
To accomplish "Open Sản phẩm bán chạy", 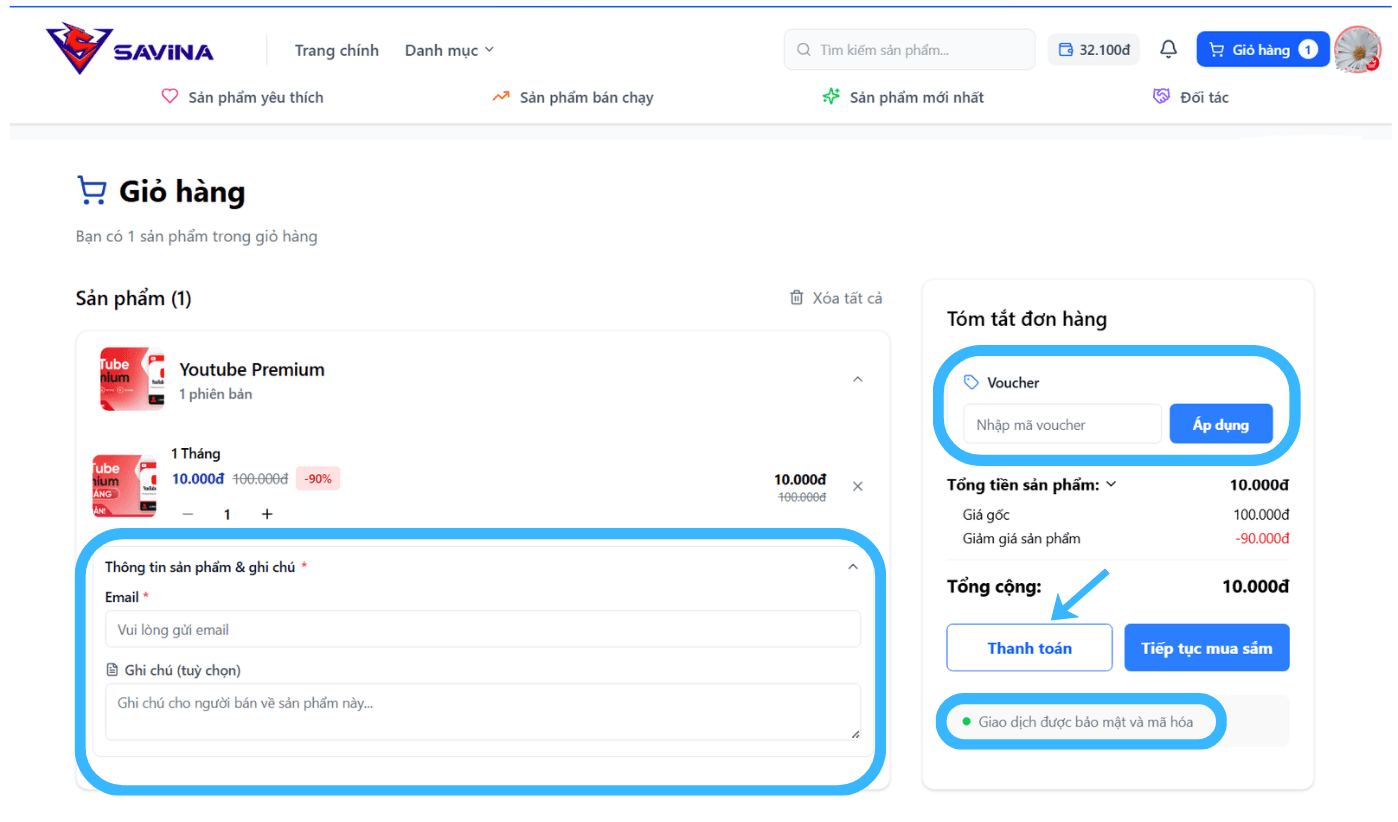I will point(573,97).
